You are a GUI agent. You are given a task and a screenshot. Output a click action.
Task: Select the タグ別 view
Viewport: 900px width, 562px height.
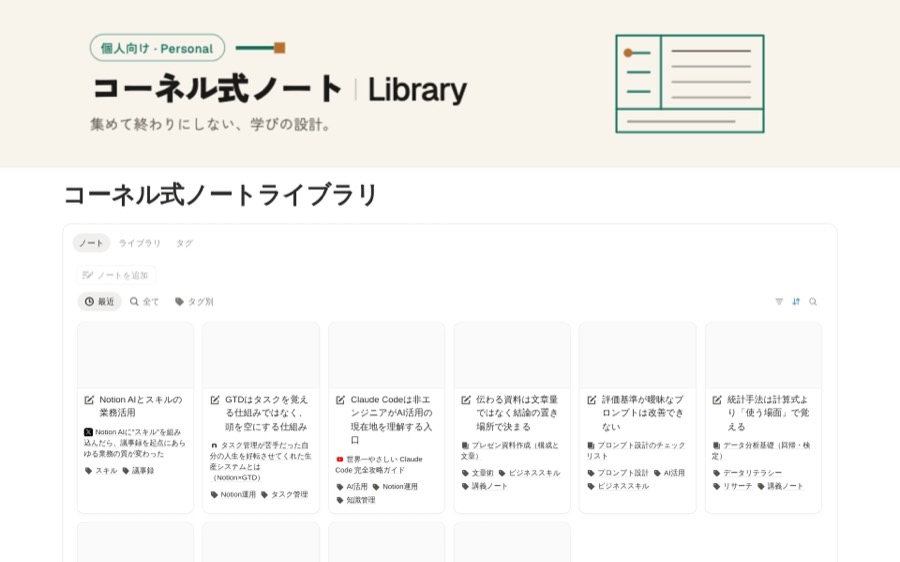(195, 301)
